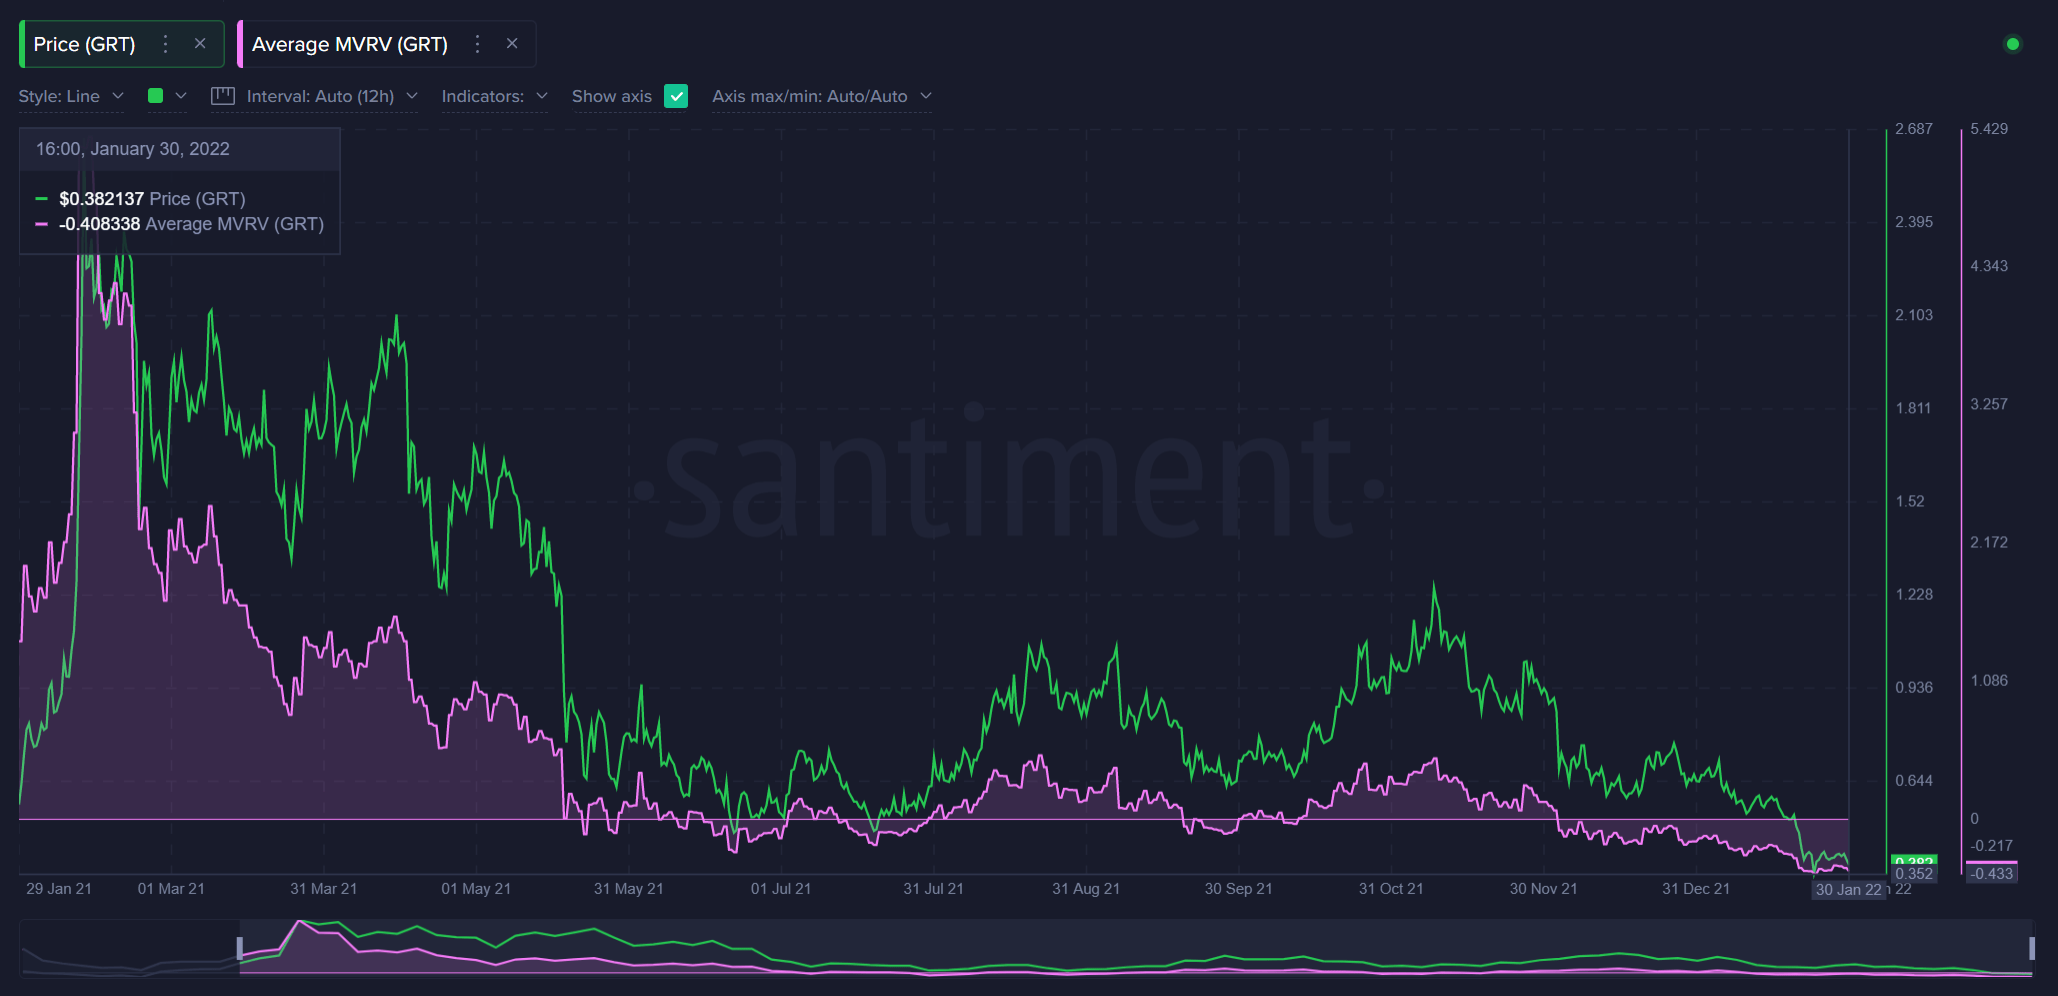
Task: Open the Style: Line dropdown
Action: pyautogui.click(x=70, y=96)
